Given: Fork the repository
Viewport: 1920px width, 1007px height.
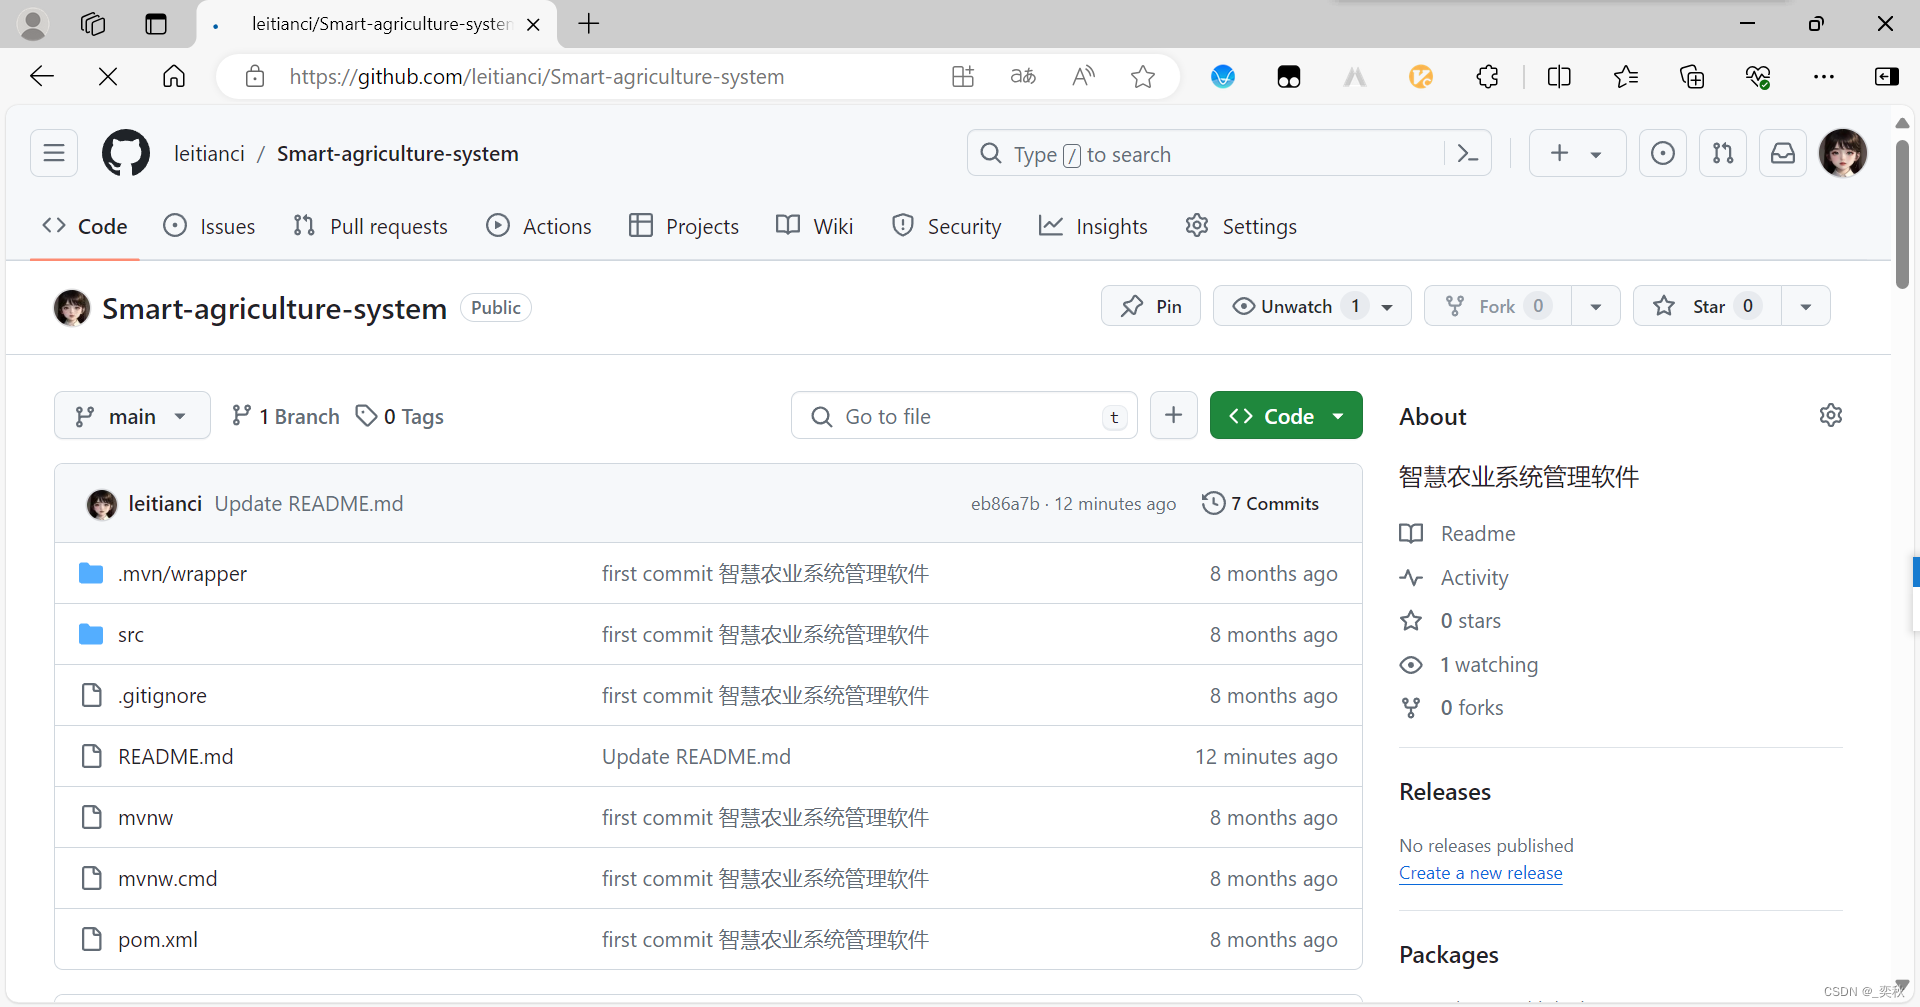Looking at the screenshot, I should pyautogui.click(x=1498, y=306).
